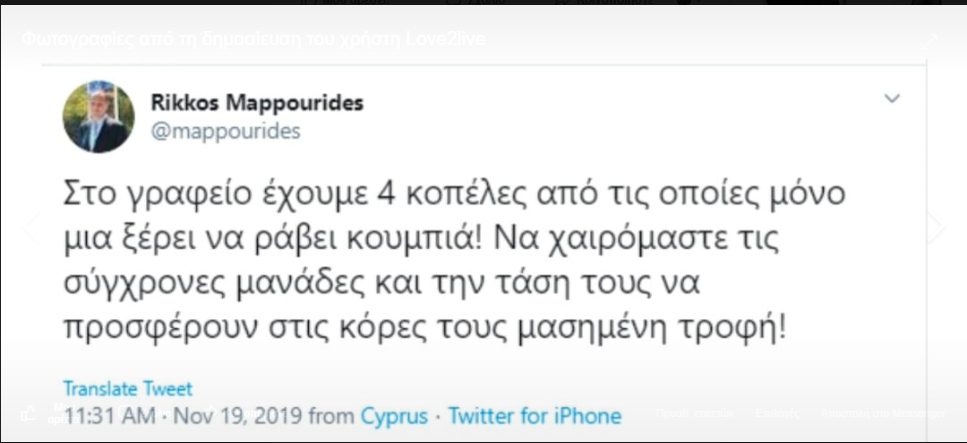
Task: Click the Love2live user name in title
Action: pyautogui.click(x=445, y=39)
